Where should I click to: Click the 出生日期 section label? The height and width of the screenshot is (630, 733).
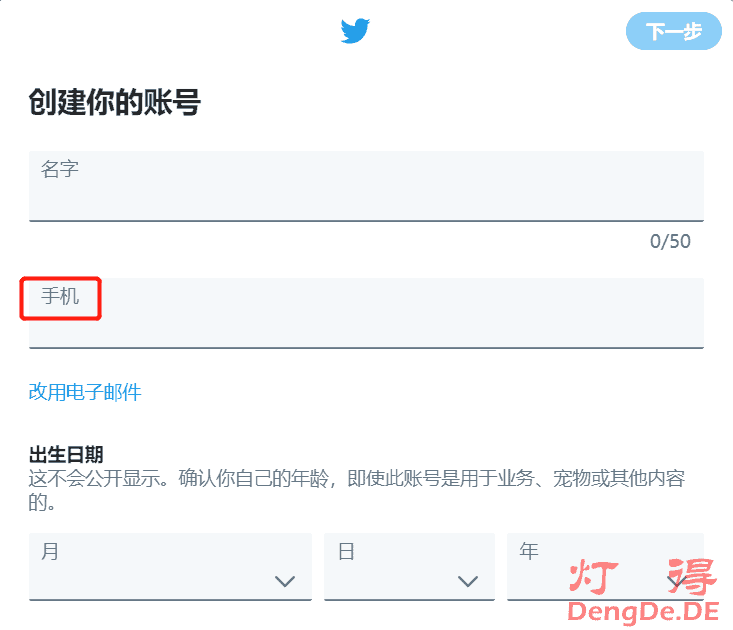point(66,454)
